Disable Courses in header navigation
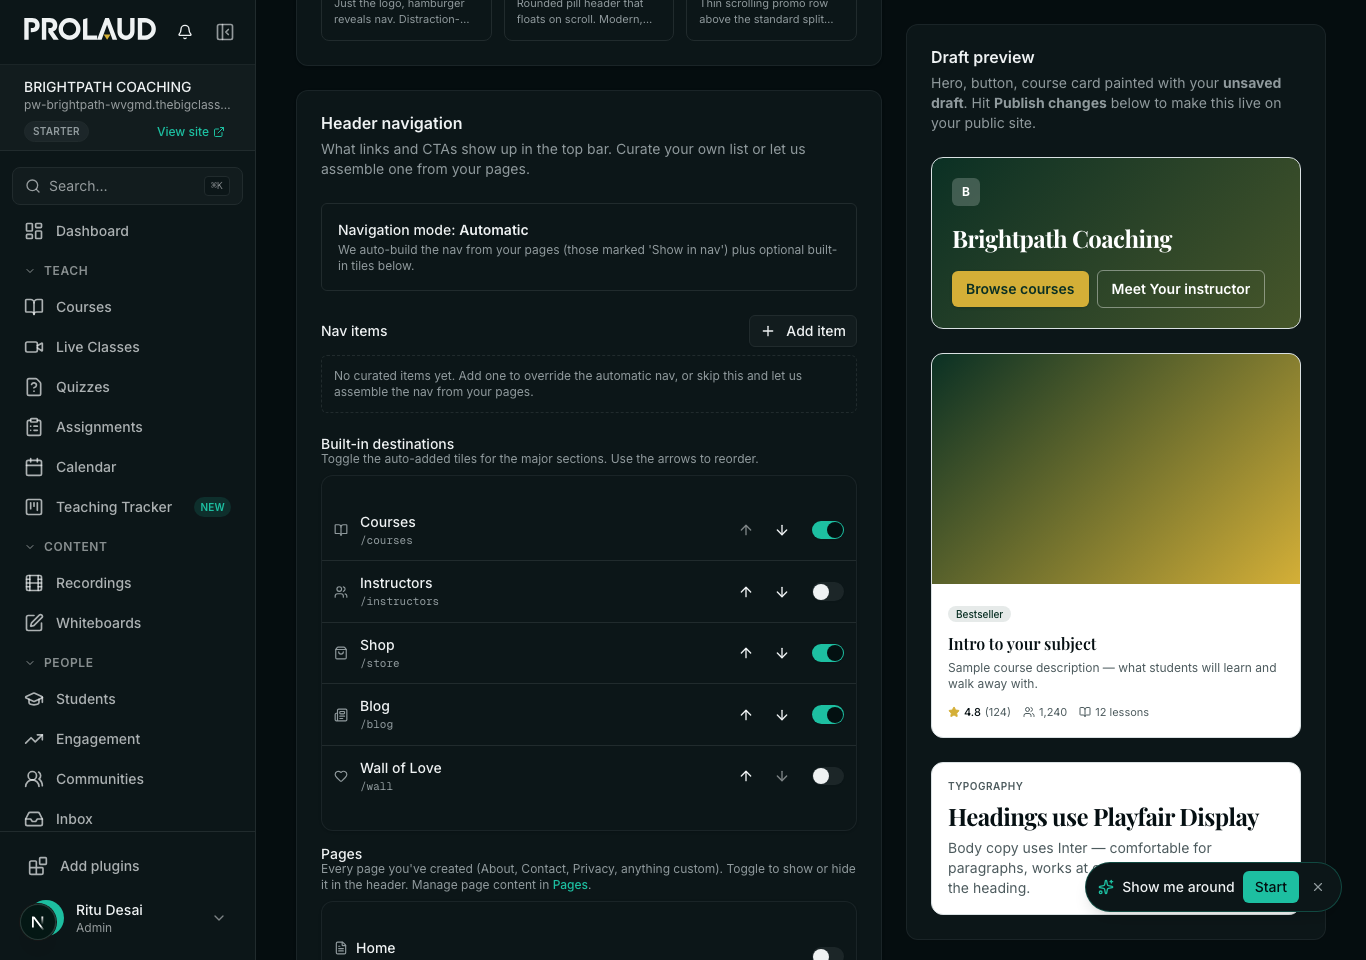This screenshot has height=960, width=1366. (828, 530)
